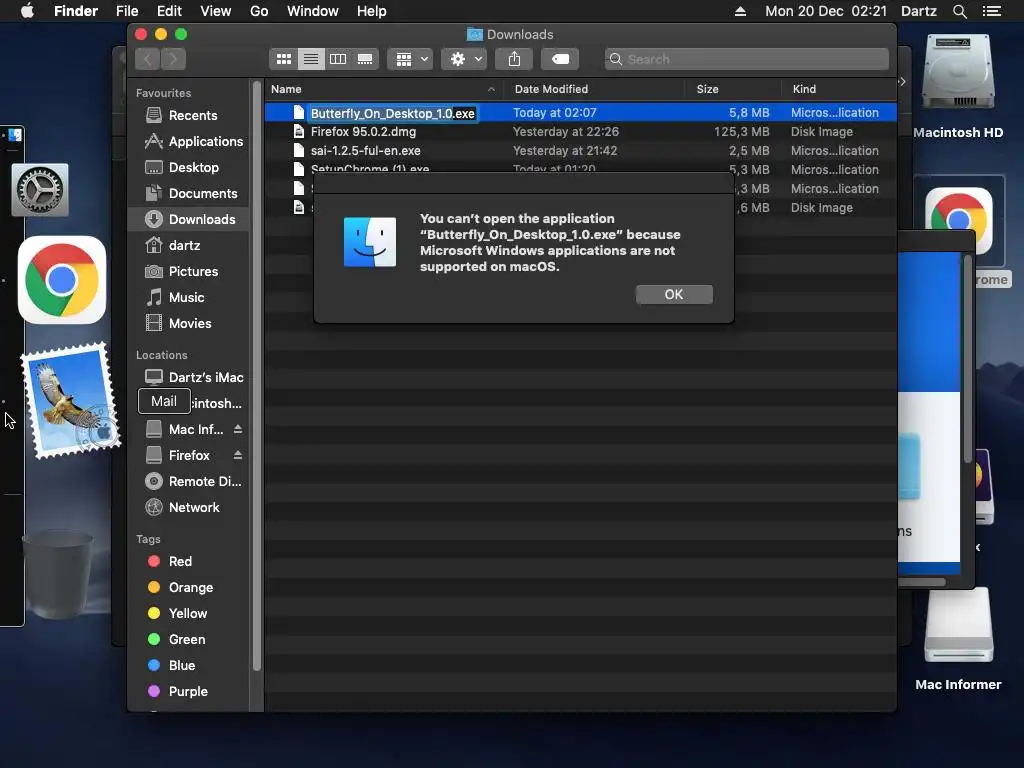Open the Go menu
This screenshot has height=768, width=1024.
coord(259,11)
